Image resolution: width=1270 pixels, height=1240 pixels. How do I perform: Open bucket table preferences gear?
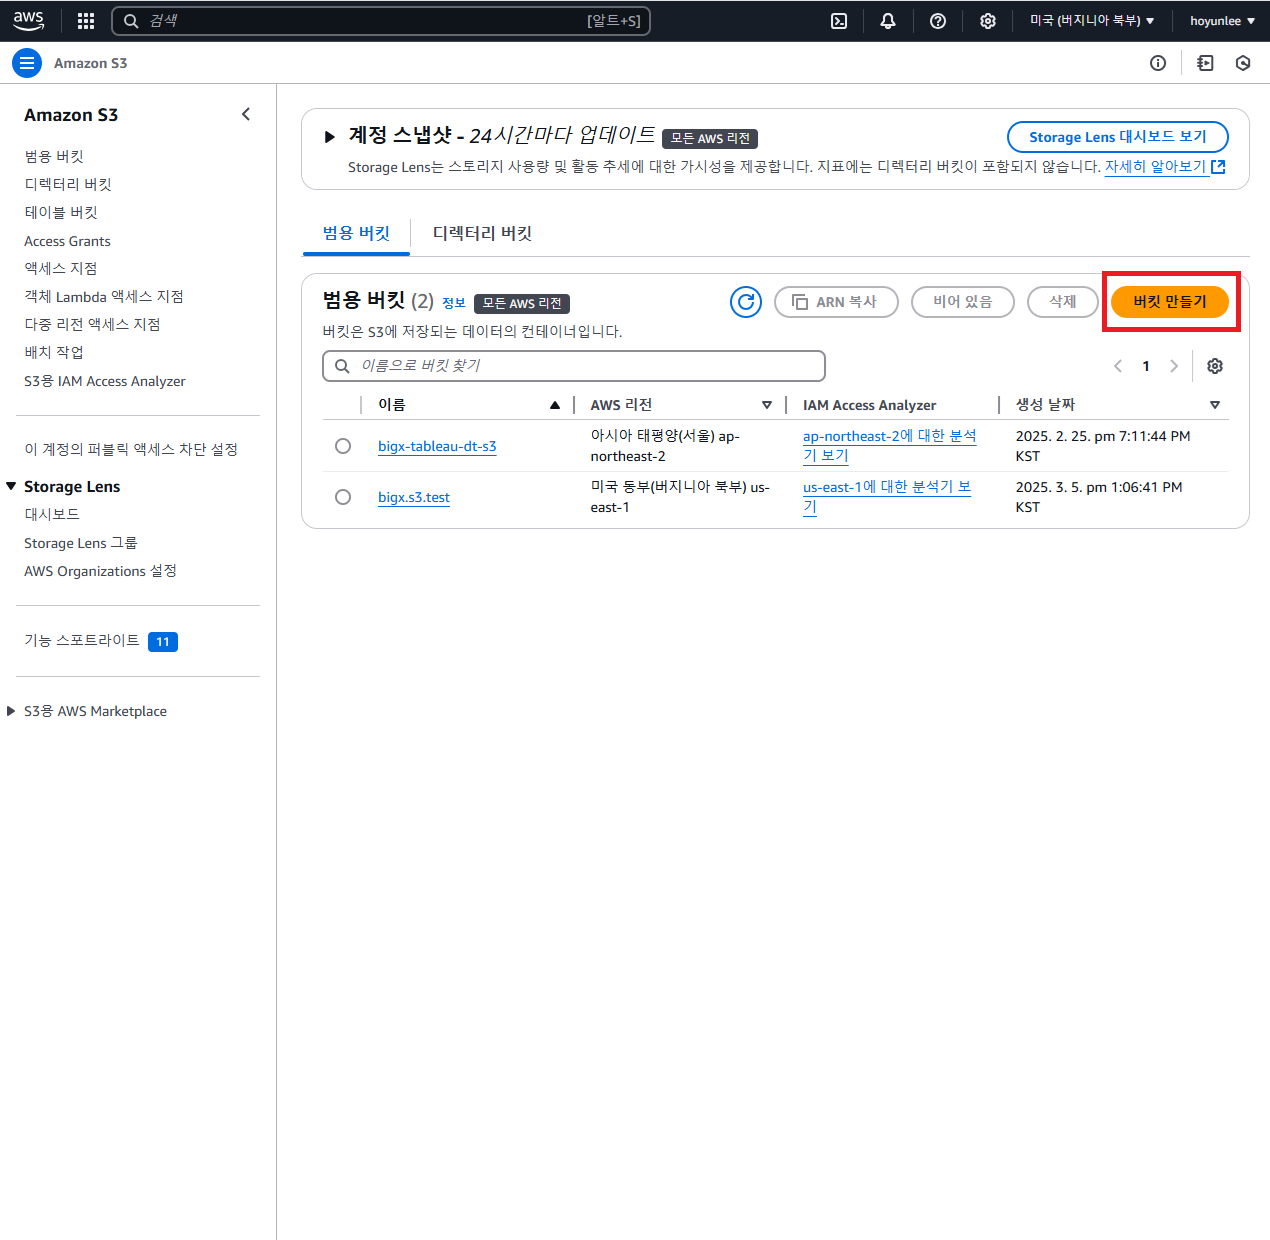pyautogui.click(x=1215, y=366)
